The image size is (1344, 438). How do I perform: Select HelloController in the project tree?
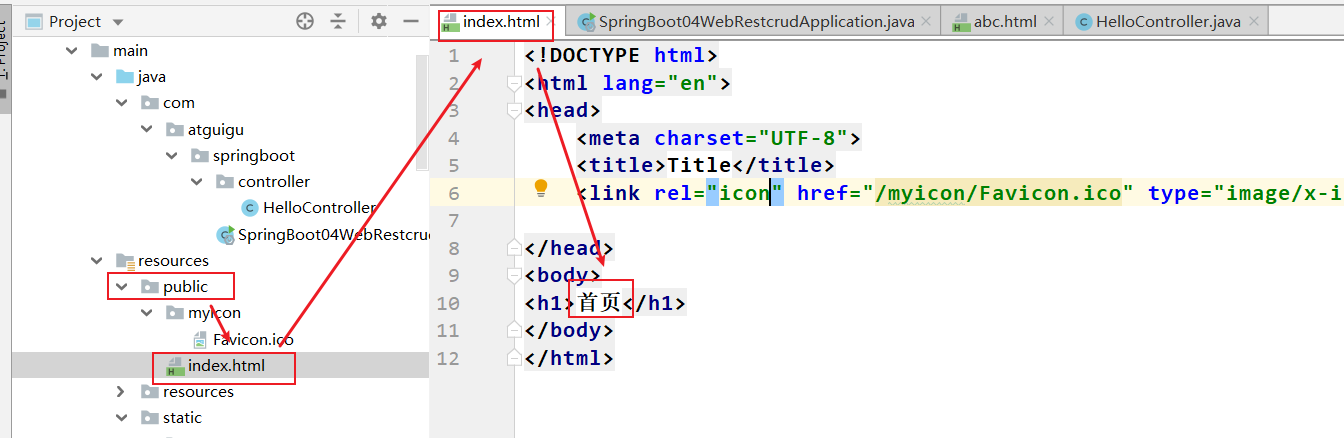[319, 208]
